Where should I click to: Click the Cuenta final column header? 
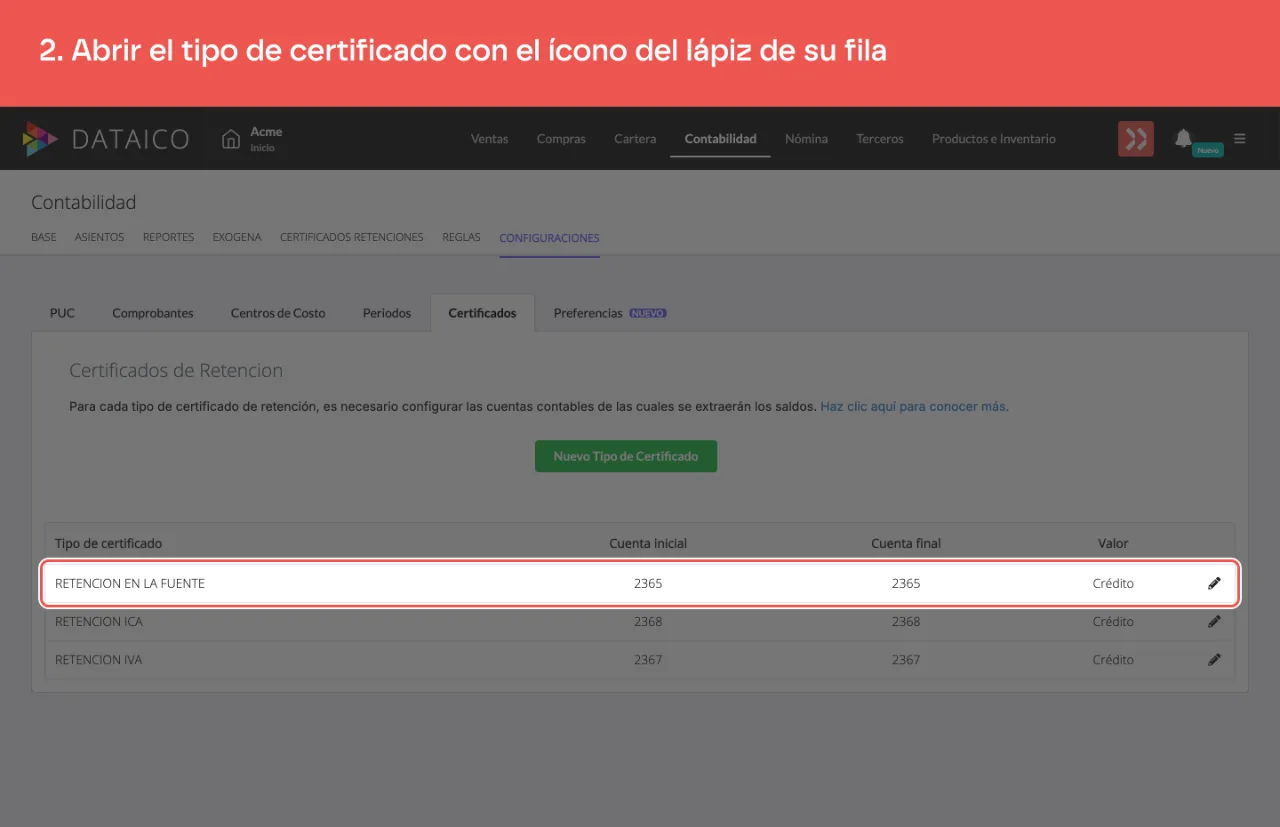[906, 543]
